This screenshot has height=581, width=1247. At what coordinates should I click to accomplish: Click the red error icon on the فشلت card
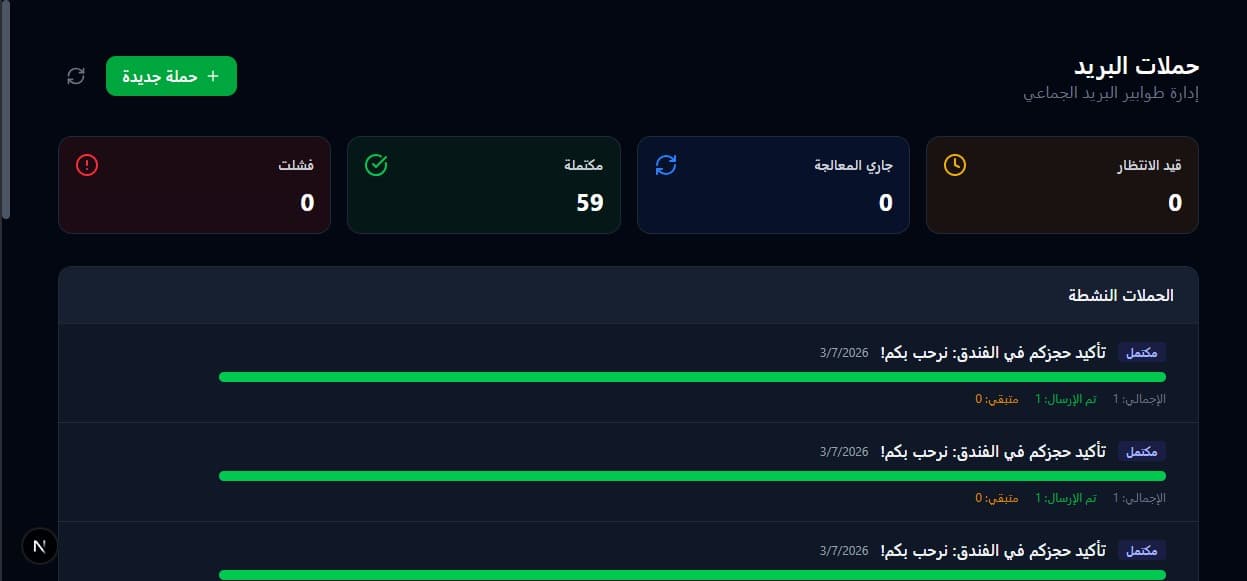[x=86, y=166]
